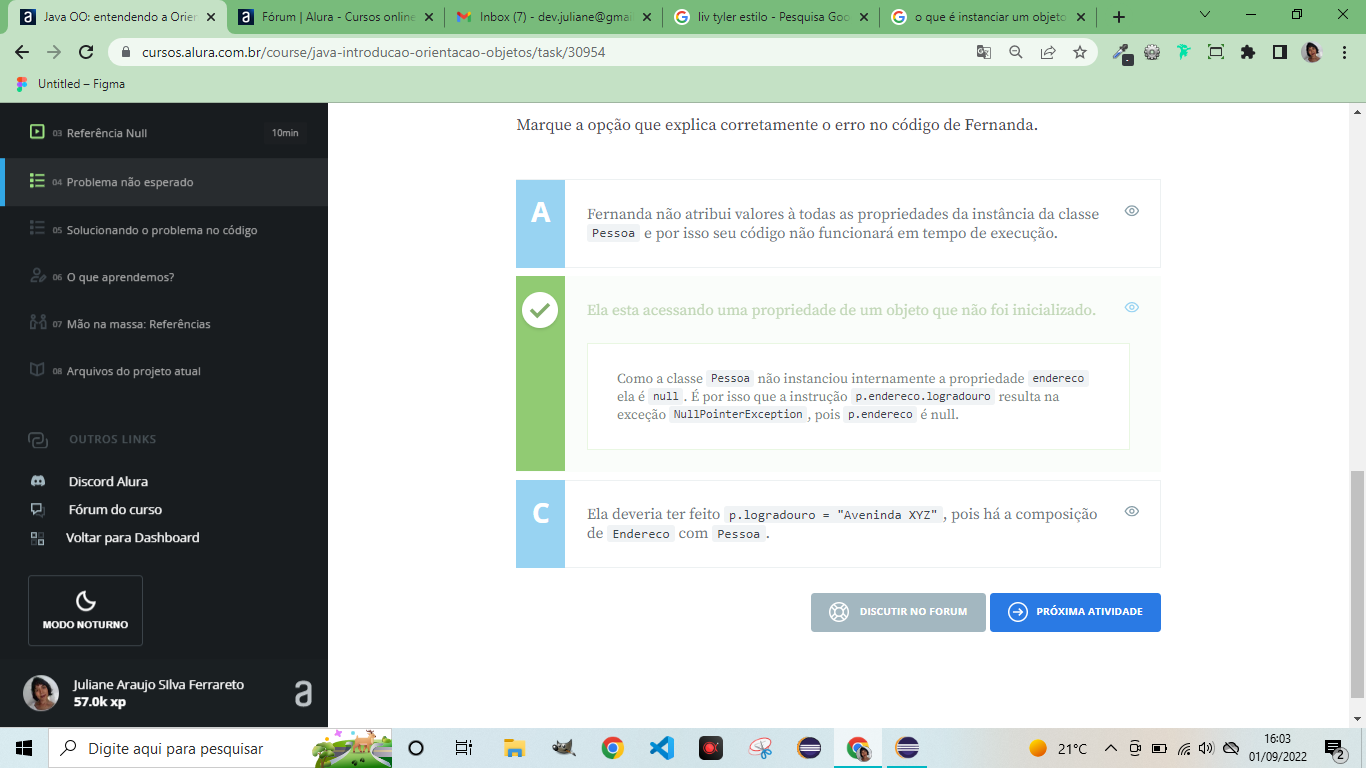Open the extensions puzzle icon
Image resolution: width=1366 pixels, height=768 pixels.
click(1248, 52)
